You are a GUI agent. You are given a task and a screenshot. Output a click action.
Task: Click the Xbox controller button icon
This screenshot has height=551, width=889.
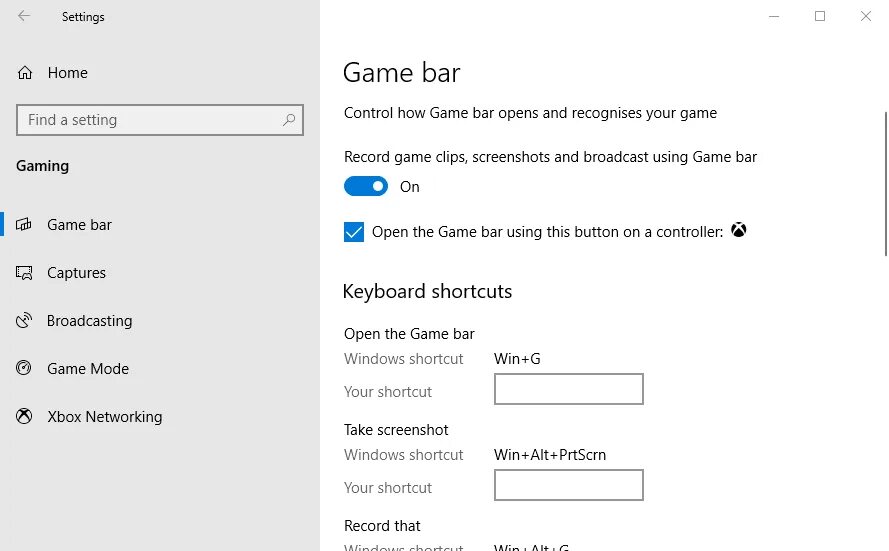738,230
